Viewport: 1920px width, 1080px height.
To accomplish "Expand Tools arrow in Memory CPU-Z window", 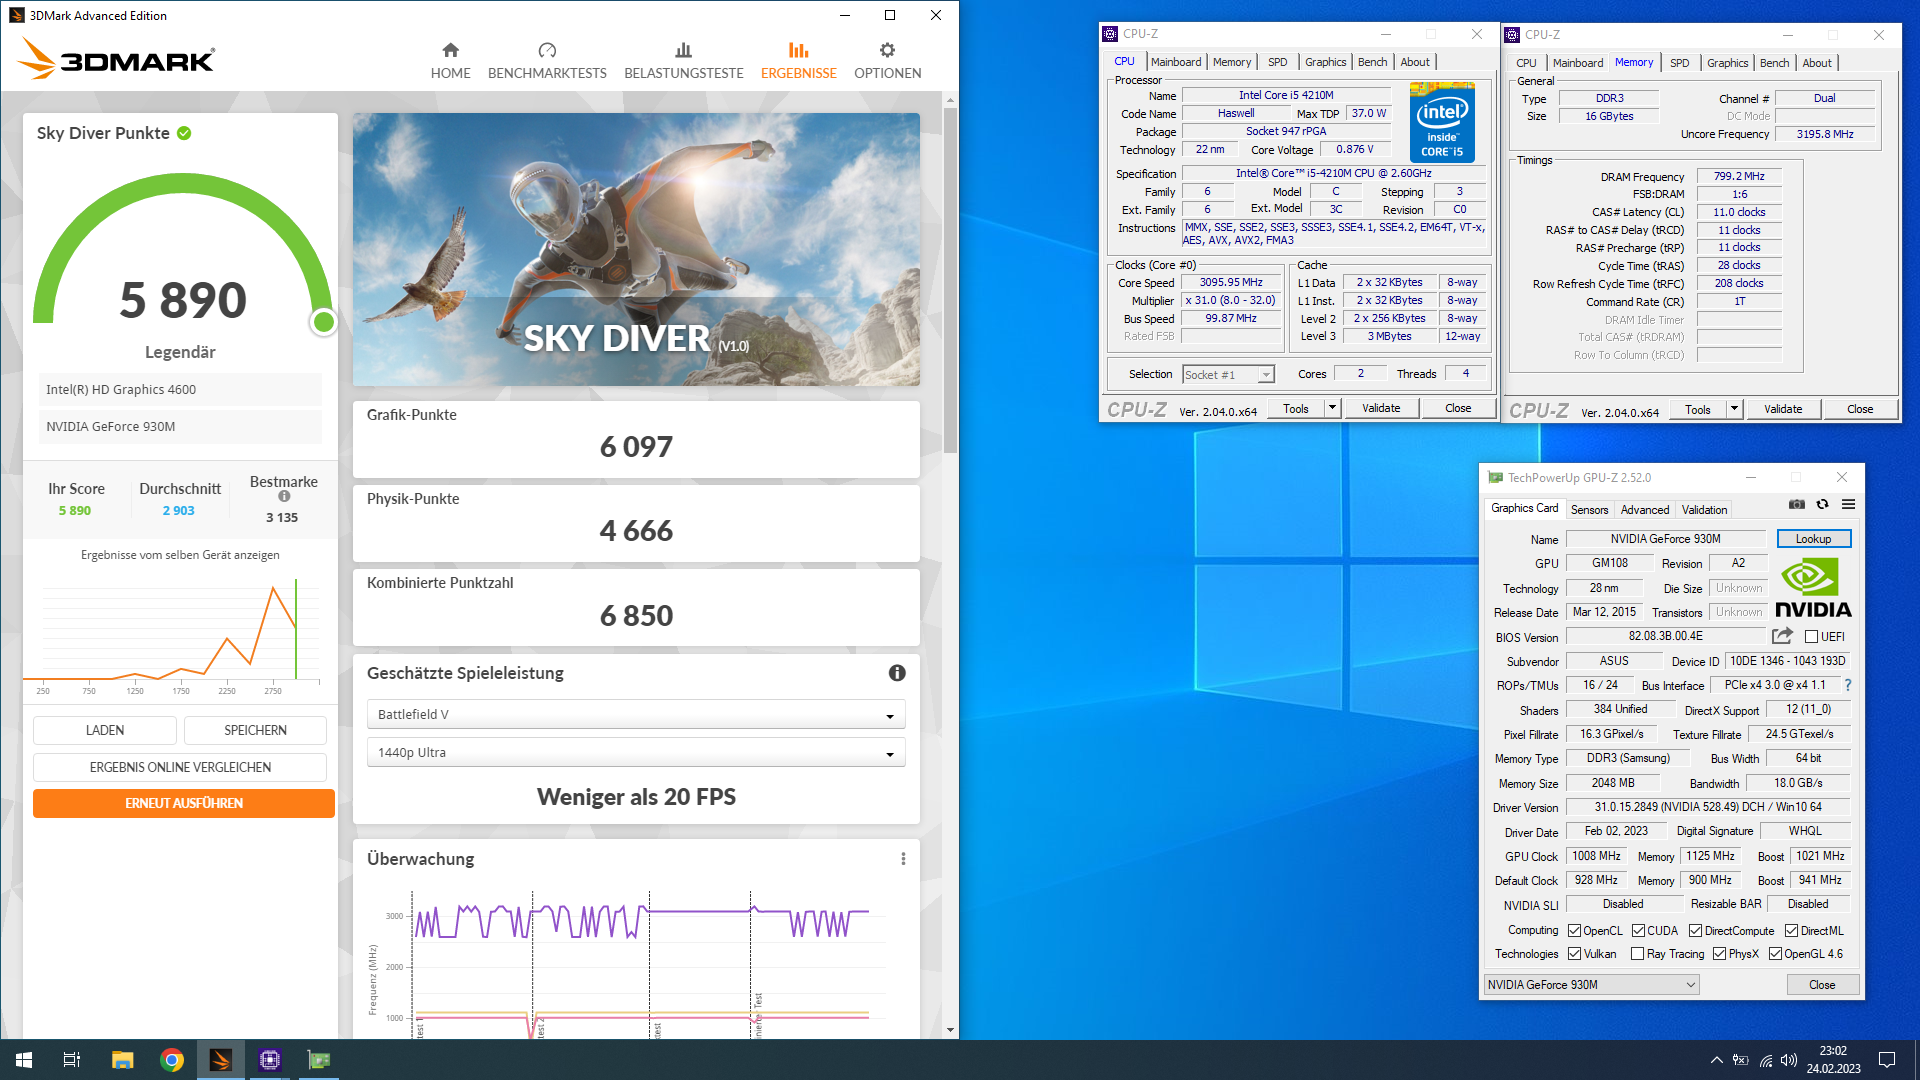I will [1734, 409].
